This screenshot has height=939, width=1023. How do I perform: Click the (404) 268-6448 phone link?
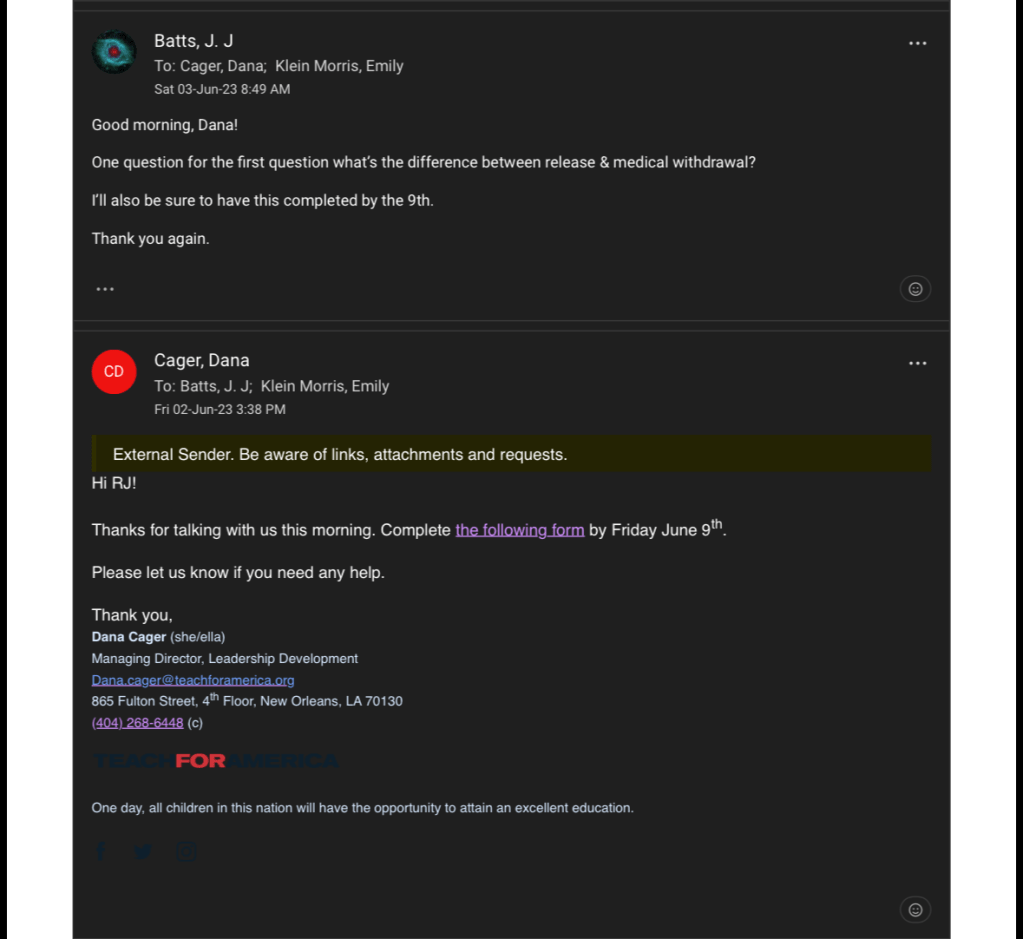[138, 723]
